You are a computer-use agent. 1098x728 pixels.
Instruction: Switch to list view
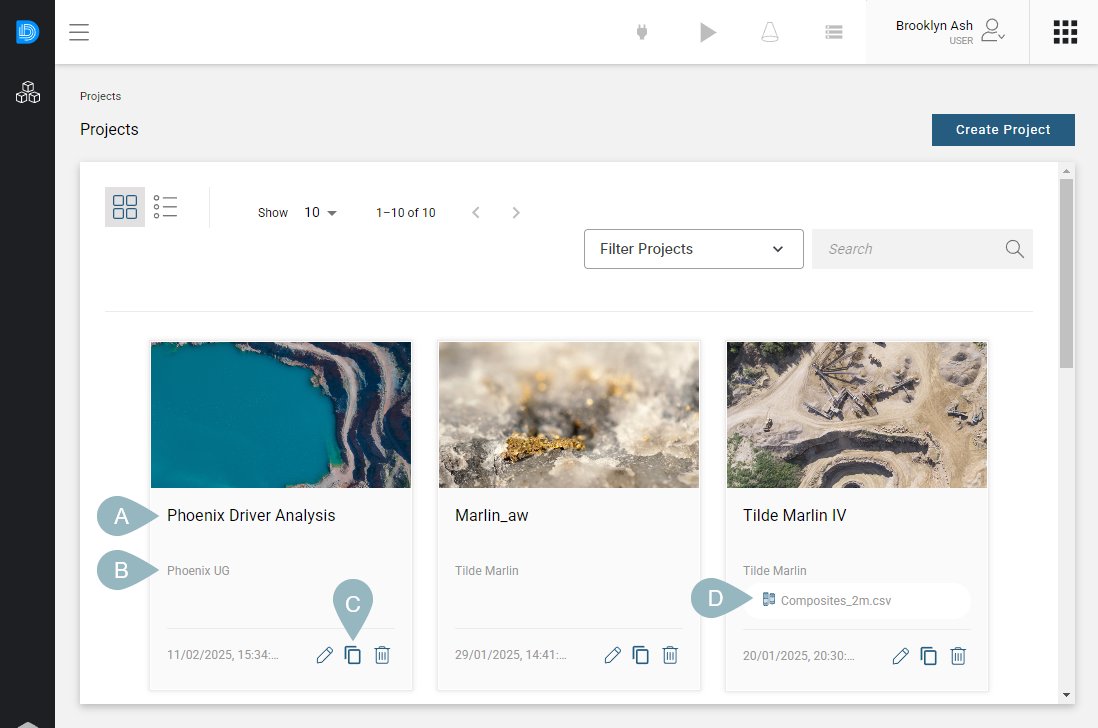(x=165, y=207)
